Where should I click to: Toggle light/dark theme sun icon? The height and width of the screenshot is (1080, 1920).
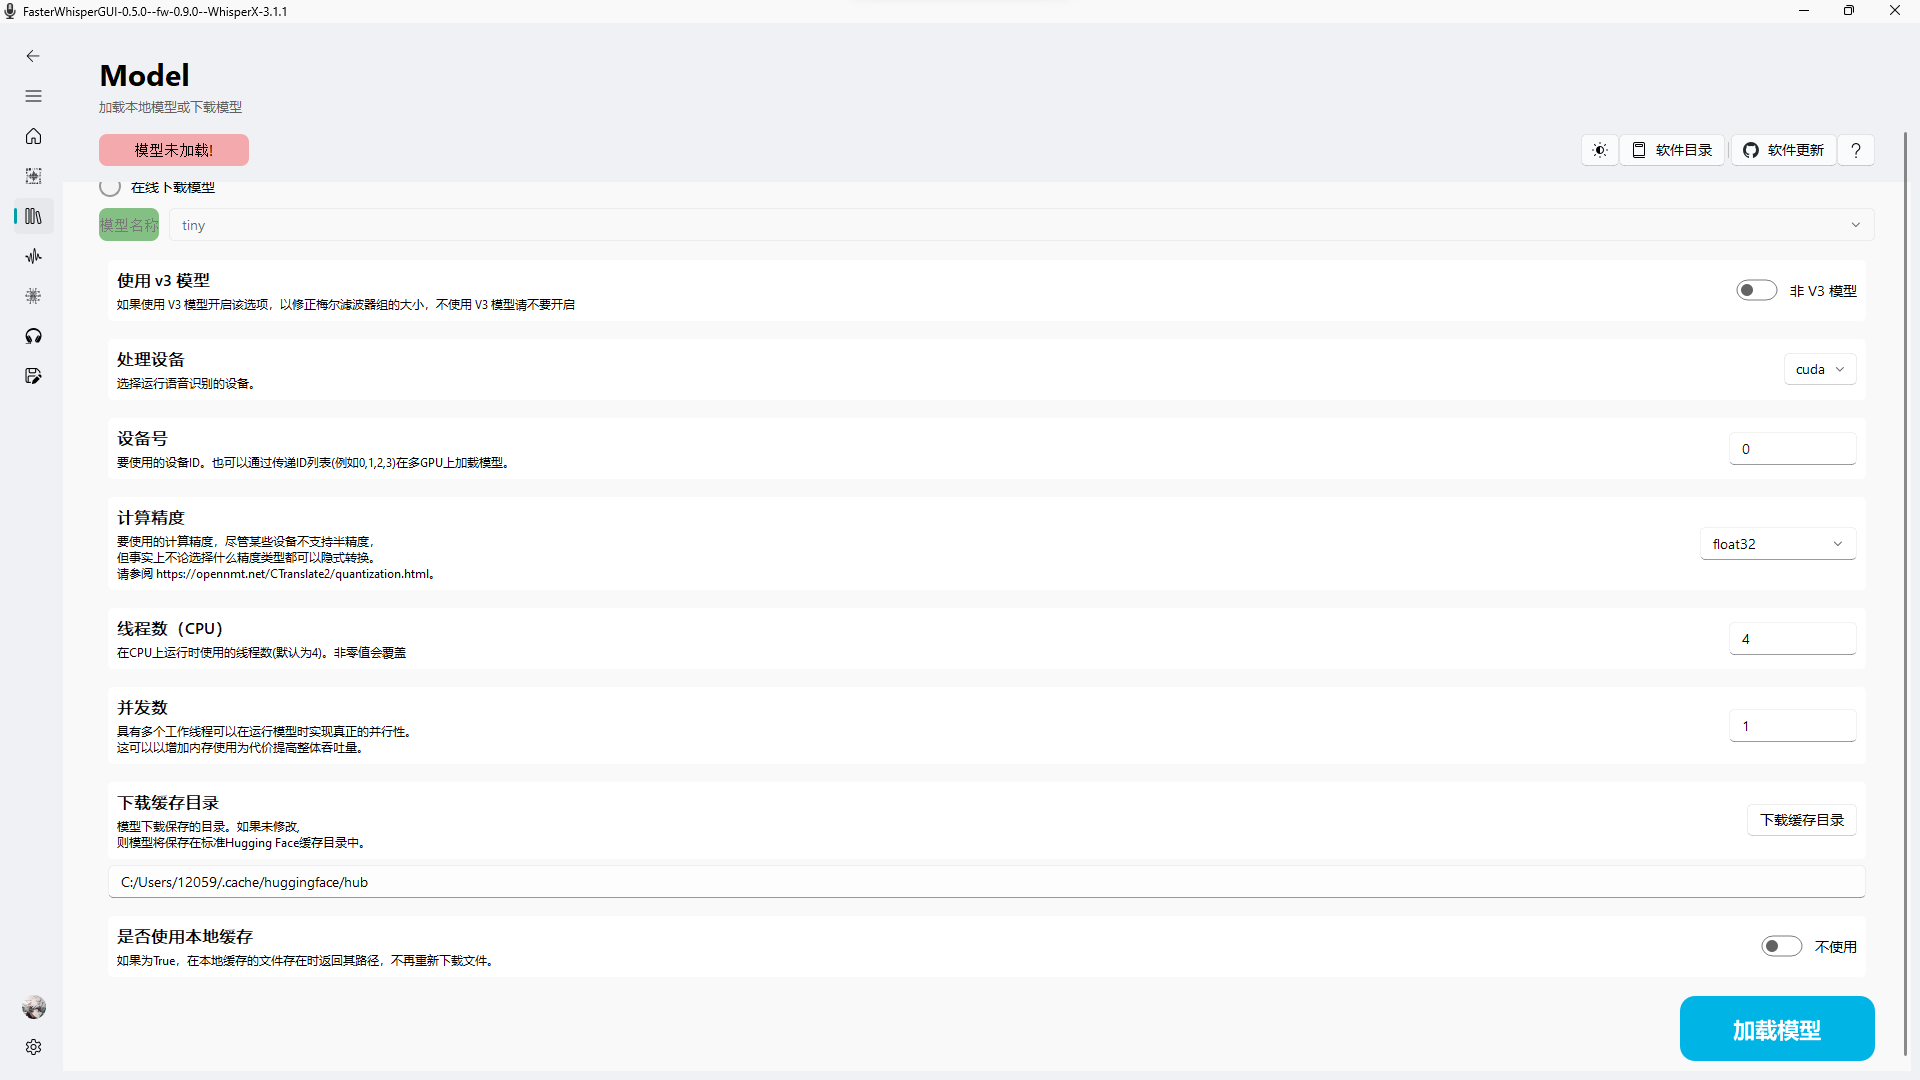1600,150
